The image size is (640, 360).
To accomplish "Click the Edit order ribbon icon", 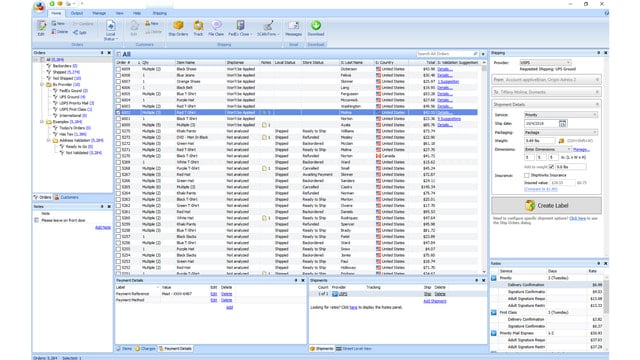I will pos(41,28).
